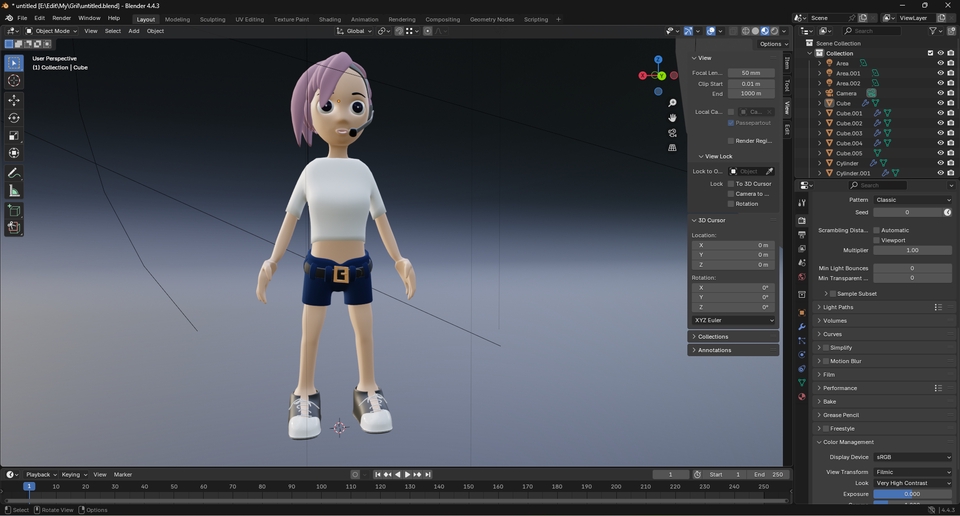This screenshot has width=960, height=516.
Task: Open the viewport Add menu
Action: pyautogui.click(x=133, y=31)
